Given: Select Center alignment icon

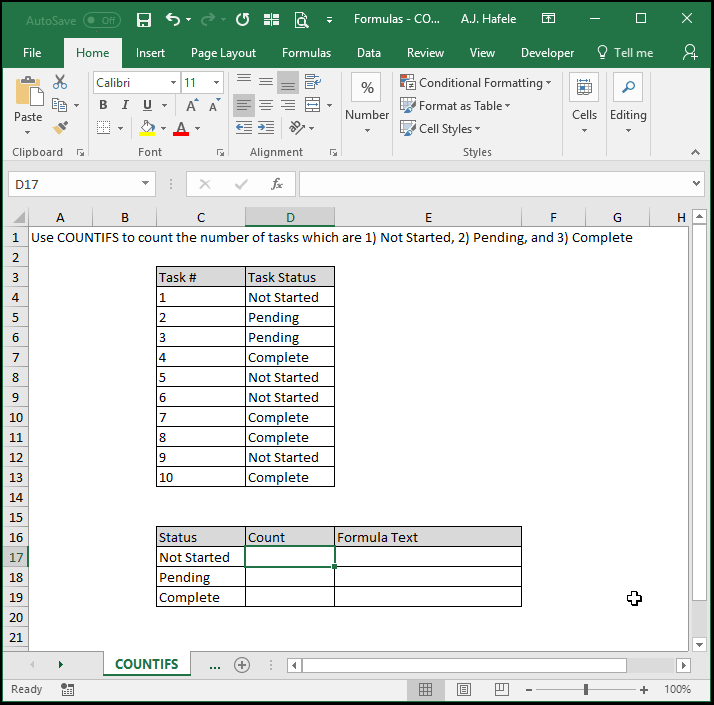Looking at the screenshot, I should click(x=266, y=105).
